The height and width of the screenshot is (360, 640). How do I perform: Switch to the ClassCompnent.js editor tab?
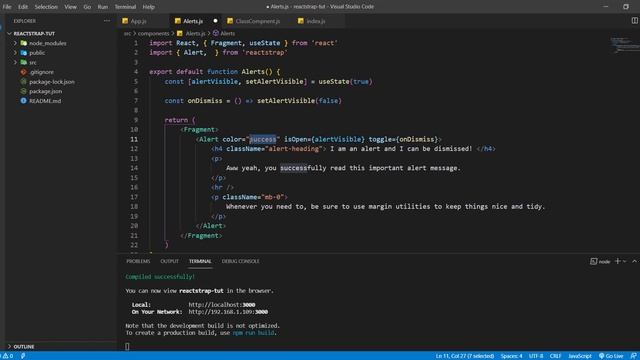(257, 21)
